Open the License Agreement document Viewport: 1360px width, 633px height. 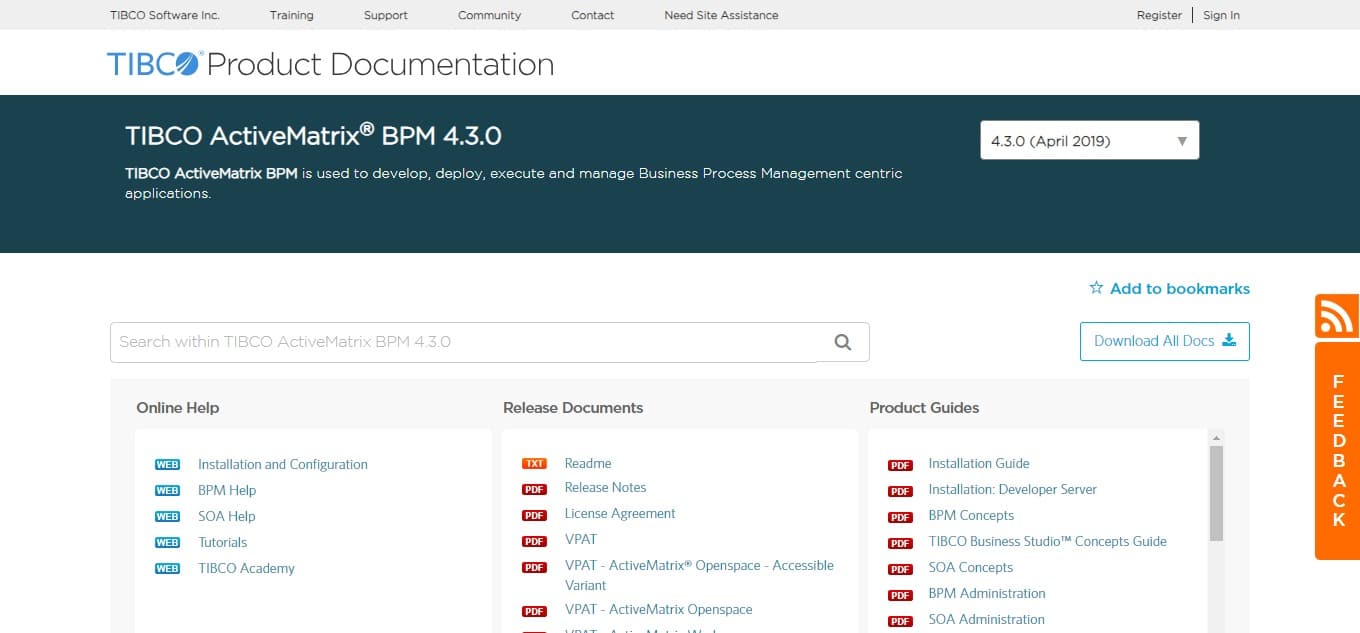tap(620, 513)
